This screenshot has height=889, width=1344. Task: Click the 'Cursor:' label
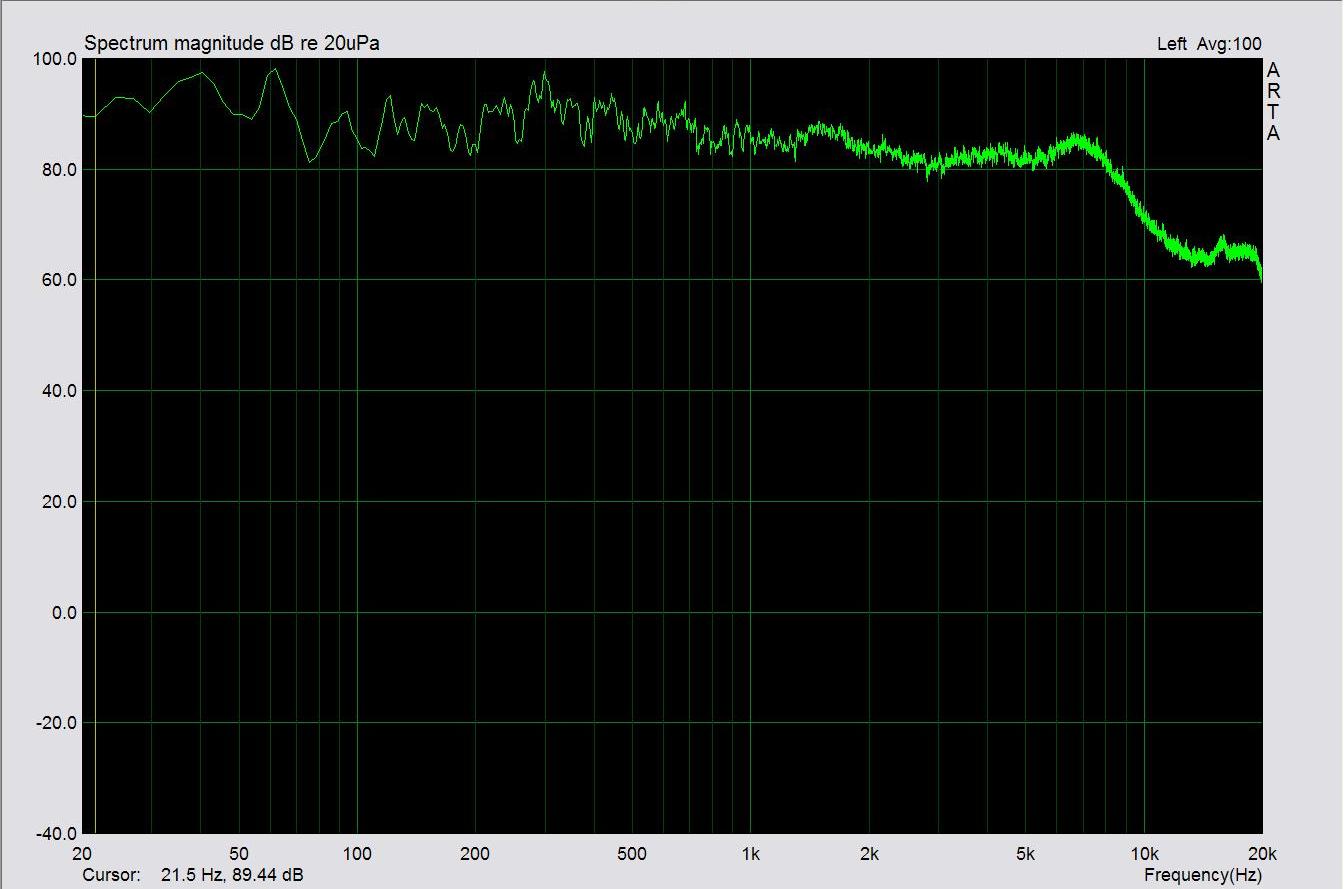[111, 875]
